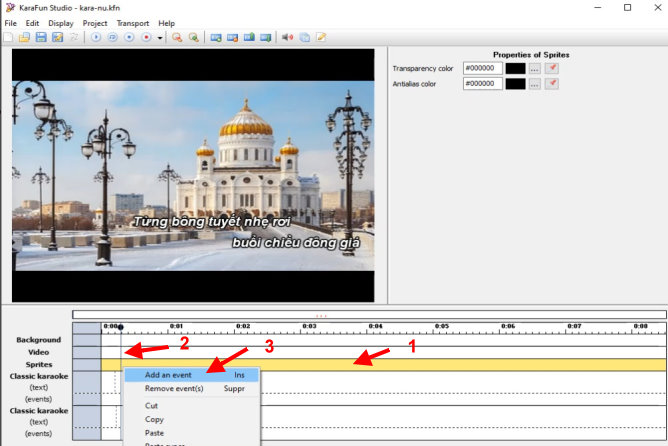Click the black Transparency color swatch
The image size is (668, 446).
point(515,68)
